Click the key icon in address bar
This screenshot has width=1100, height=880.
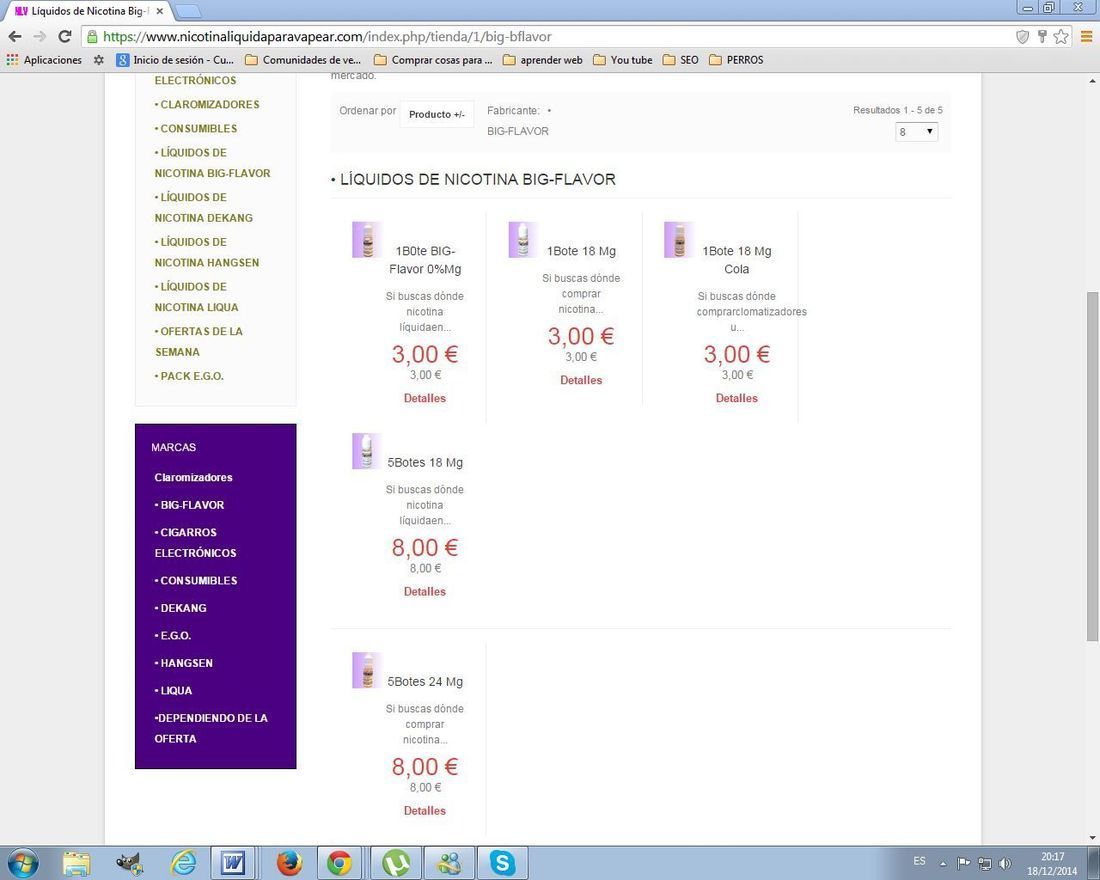click(1042, 36)
